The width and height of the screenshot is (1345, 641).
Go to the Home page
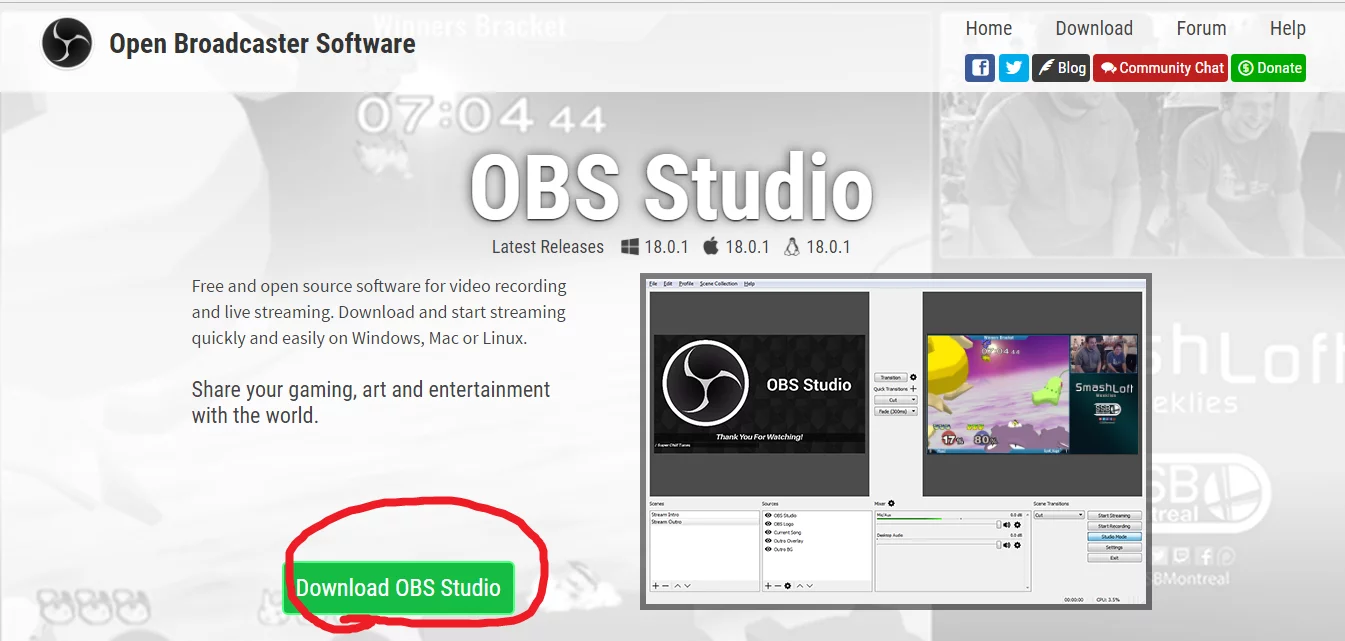[x=989, y=28]
